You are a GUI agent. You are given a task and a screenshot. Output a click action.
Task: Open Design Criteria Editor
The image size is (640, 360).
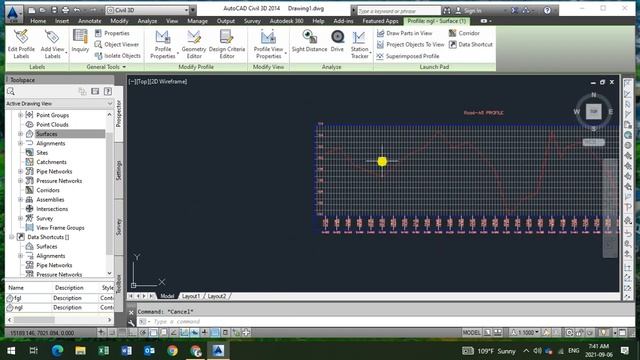pyautogui.click(x=227, y=44)
